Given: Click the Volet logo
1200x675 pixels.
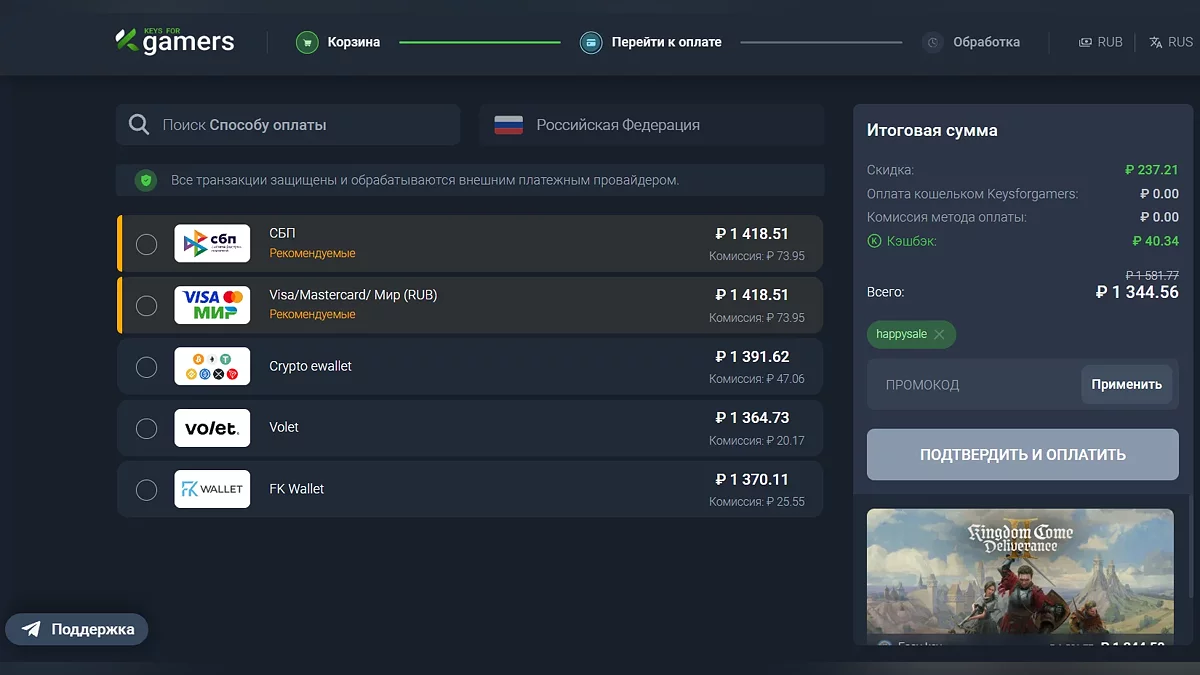Looking at the screenshot, I should coord(212,428).
